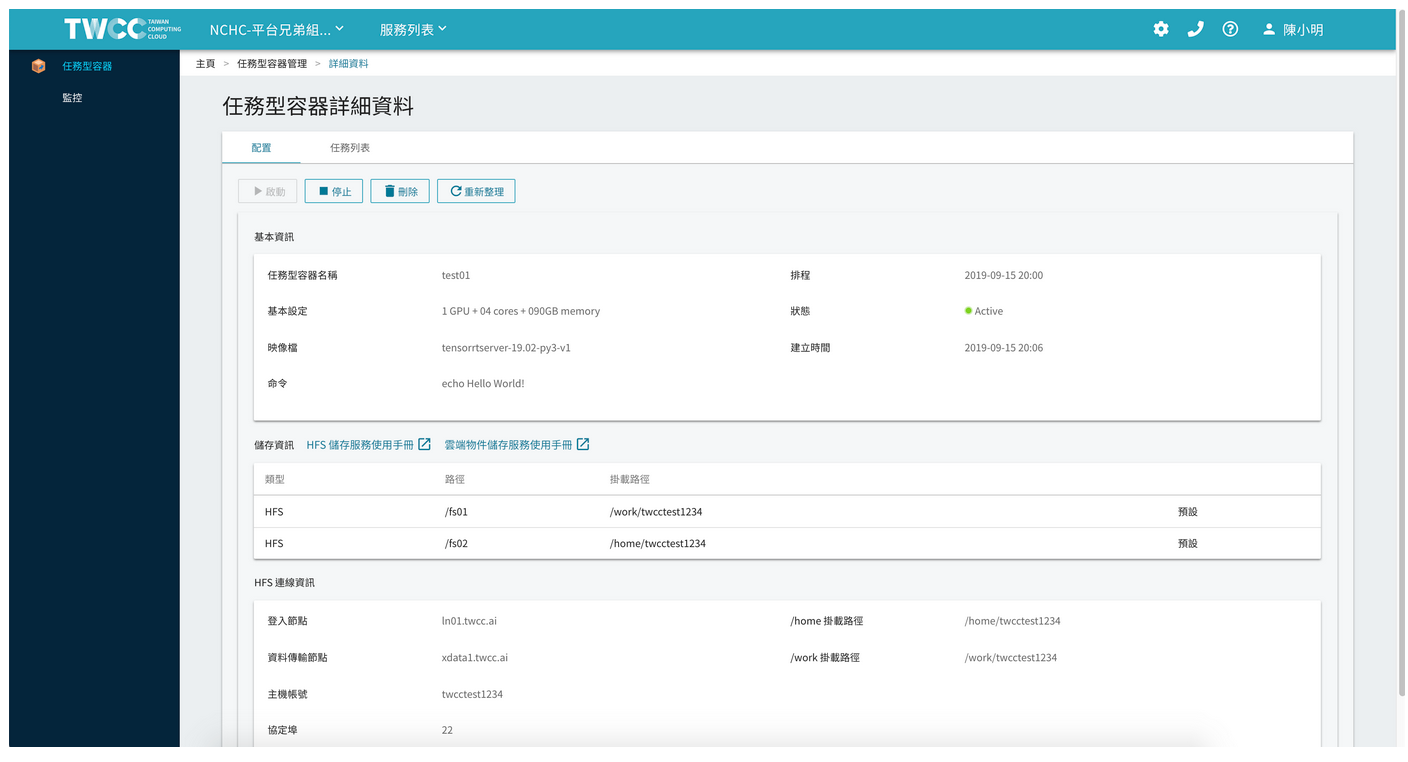Image resolution: width=1408 pixels, height=762 pixels.
Task: Click the /fs02 path cell
Action: (x=456, y=543)
